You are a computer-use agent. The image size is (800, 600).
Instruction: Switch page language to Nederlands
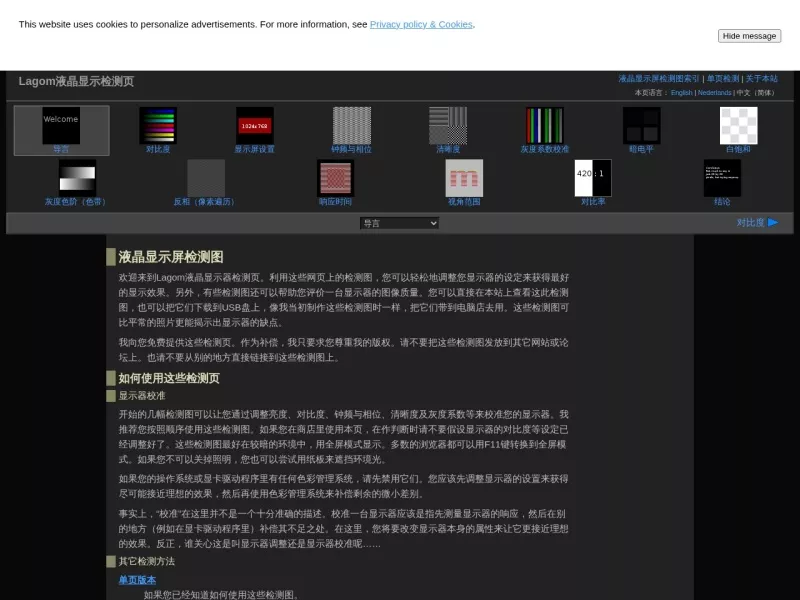click(714, 93)
